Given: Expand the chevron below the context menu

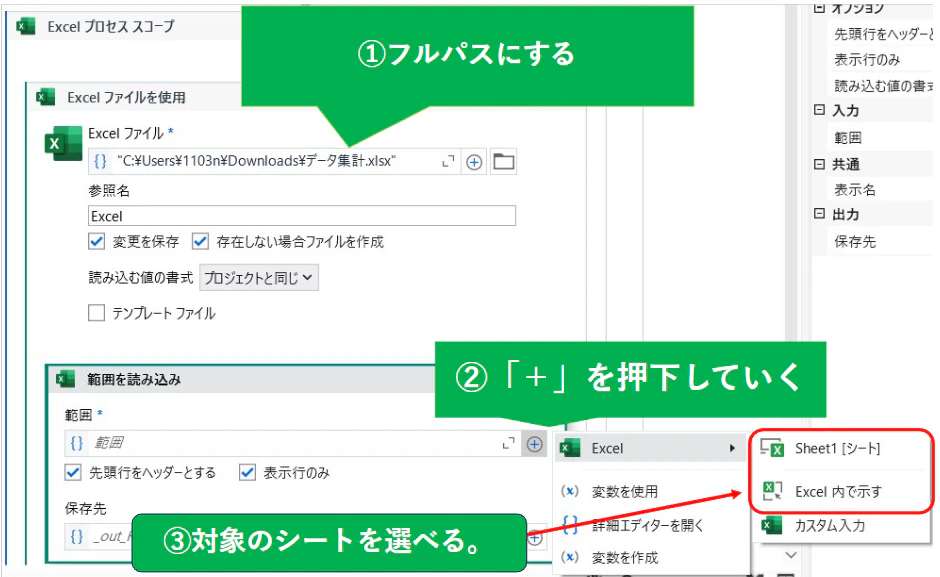Looking at the screenshot, I should [791, 555].
